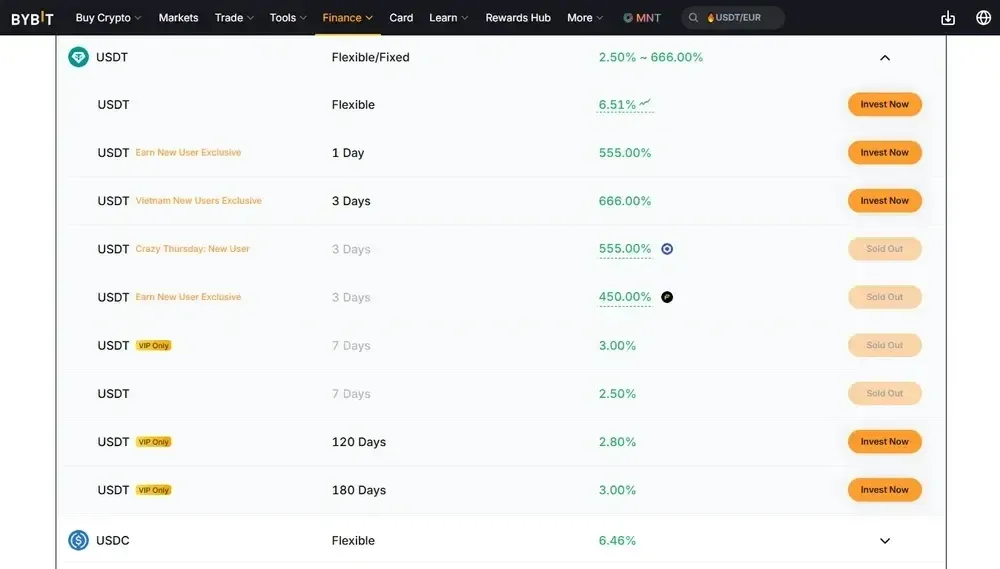The image size is (1000, 569).
Task: Open the globe language selector
Action: point(983,18)
